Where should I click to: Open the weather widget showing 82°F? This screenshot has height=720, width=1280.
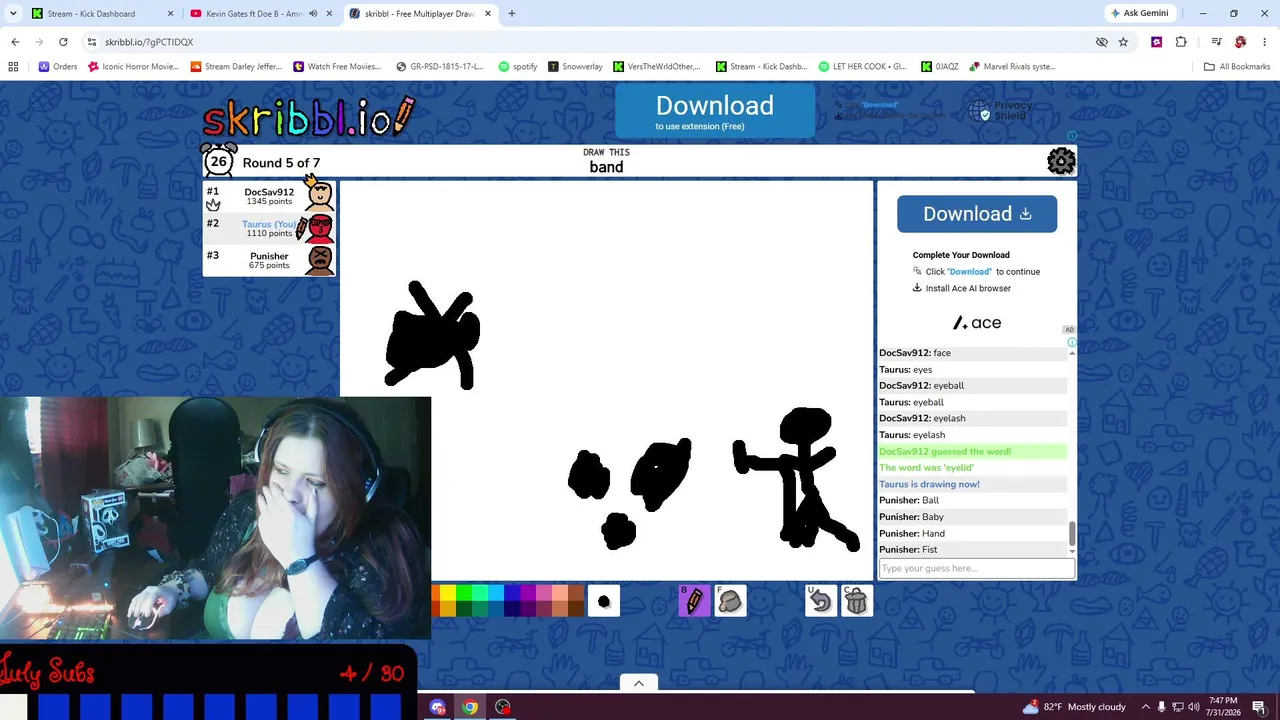click(1075, 707)
